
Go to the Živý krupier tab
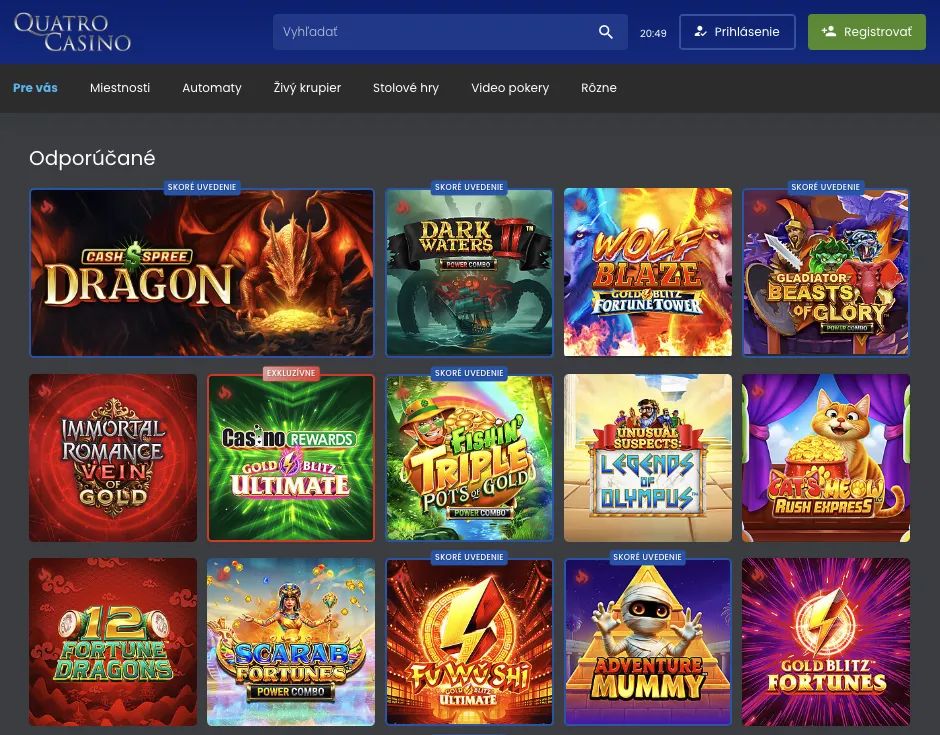point(307,88)
